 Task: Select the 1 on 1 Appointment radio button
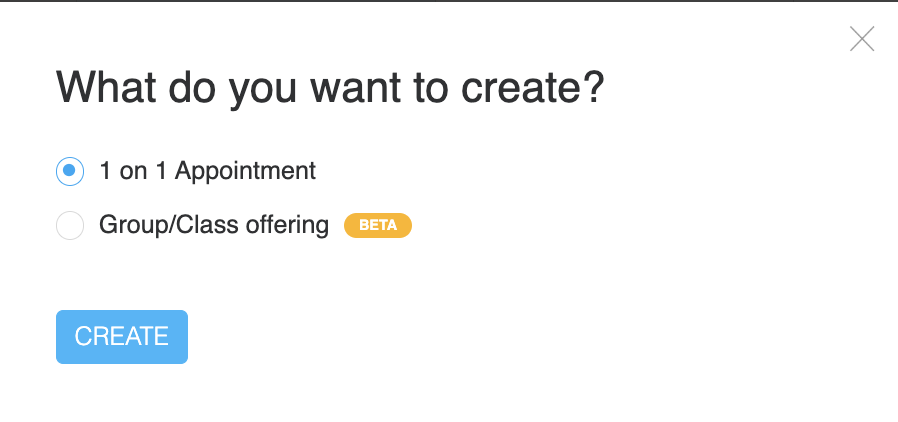[x=70, y=171]
